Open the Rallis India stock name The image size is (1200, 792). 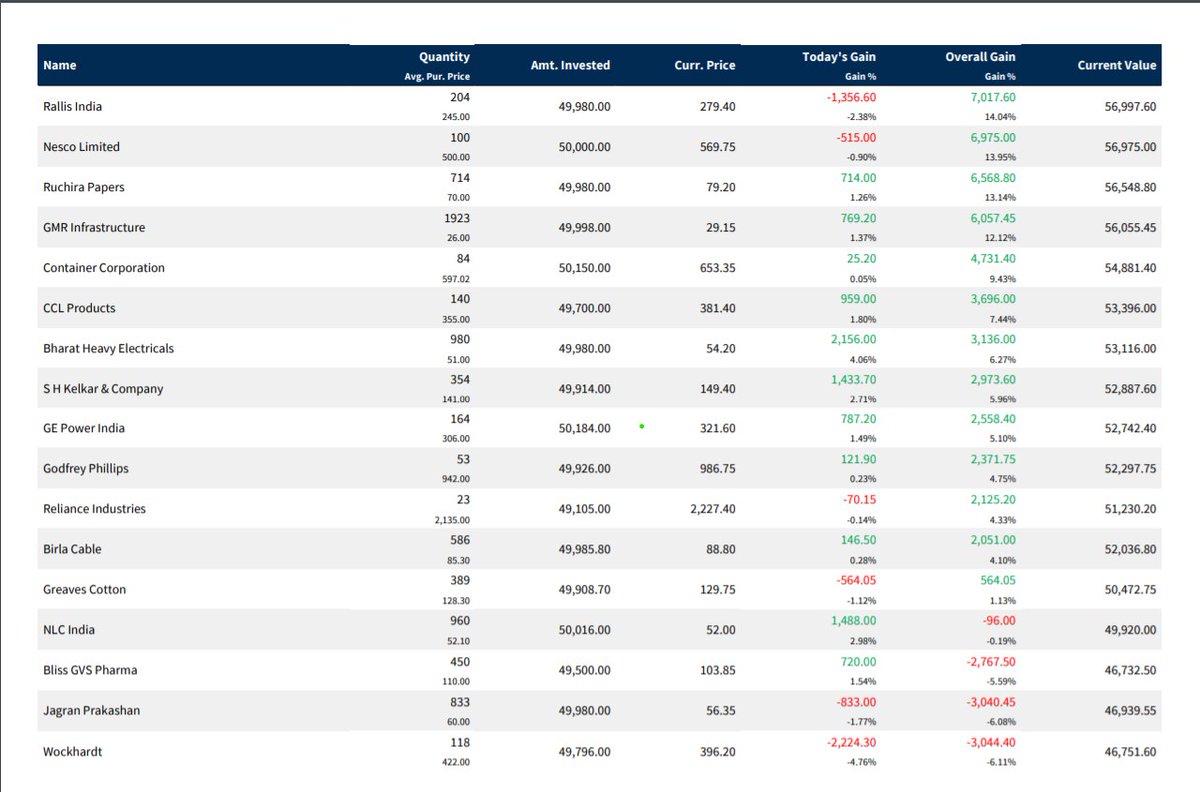coord(72,106)
